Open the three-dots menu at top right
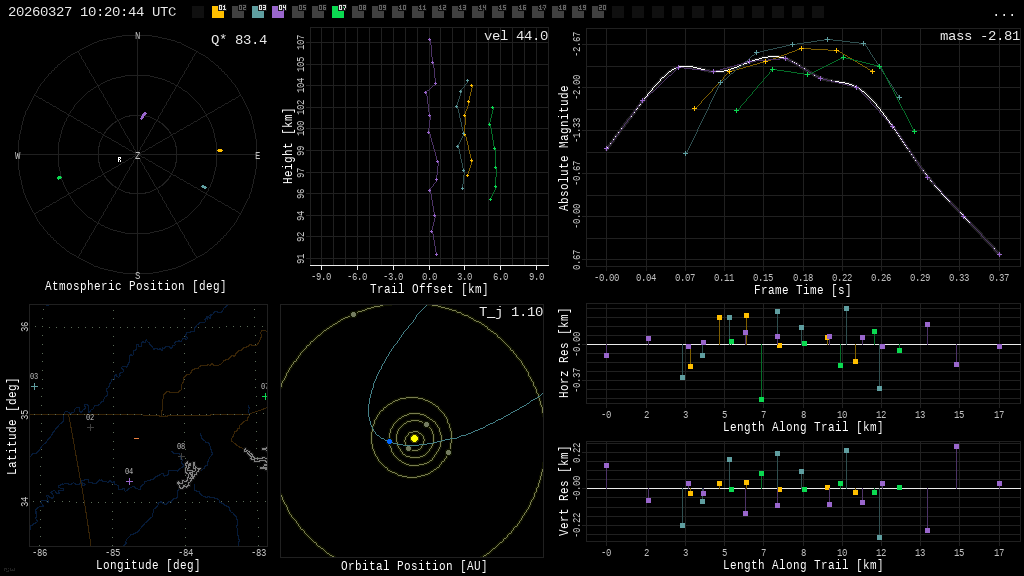Screen dimensions: 1024x576 coord(1003,13)
